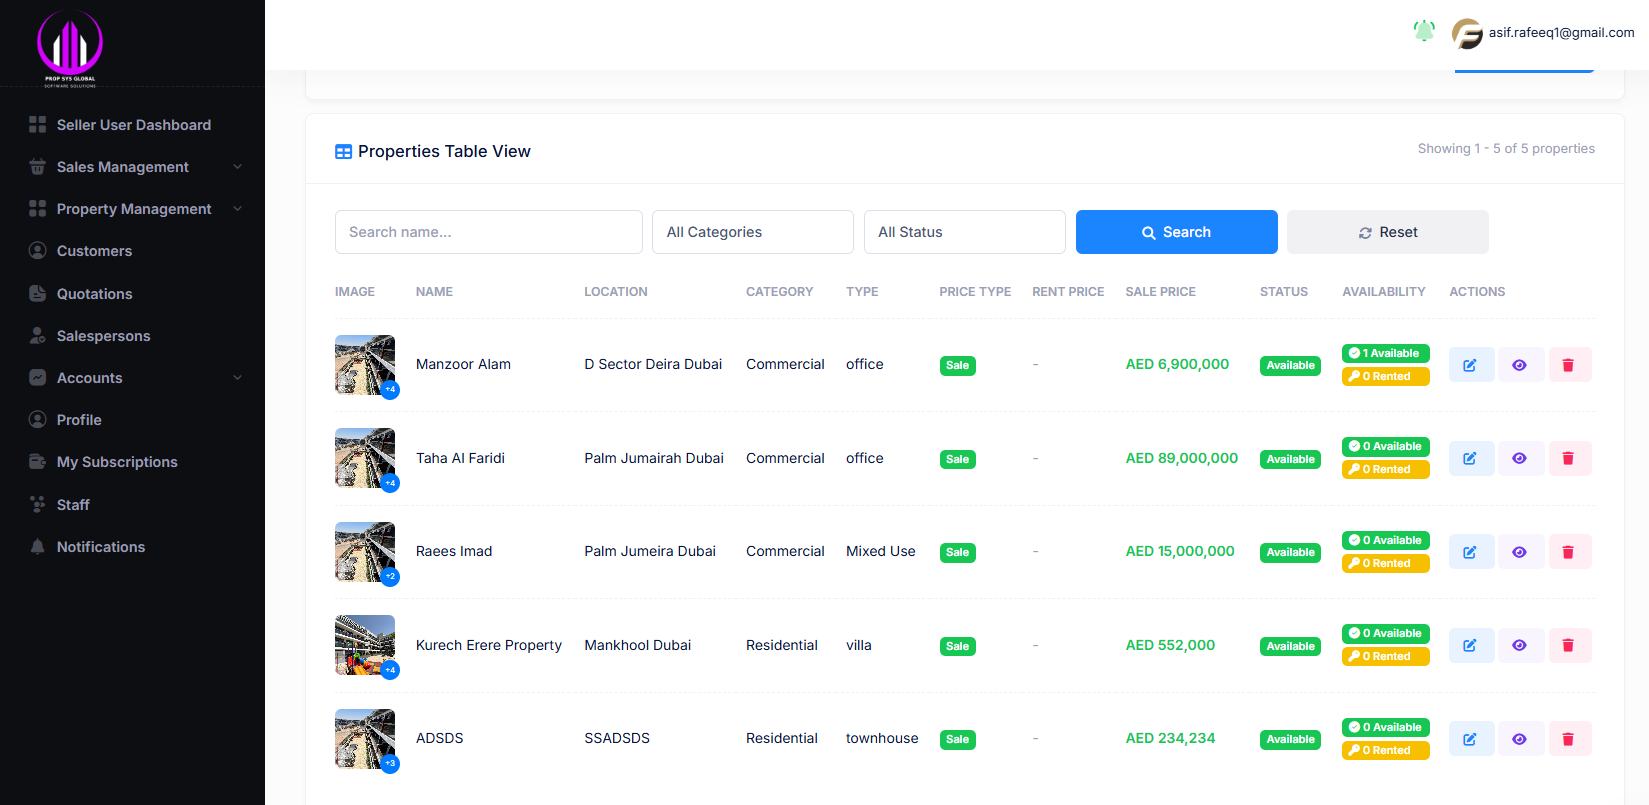Click the Prop Sys Global logo

coord(70,45)
